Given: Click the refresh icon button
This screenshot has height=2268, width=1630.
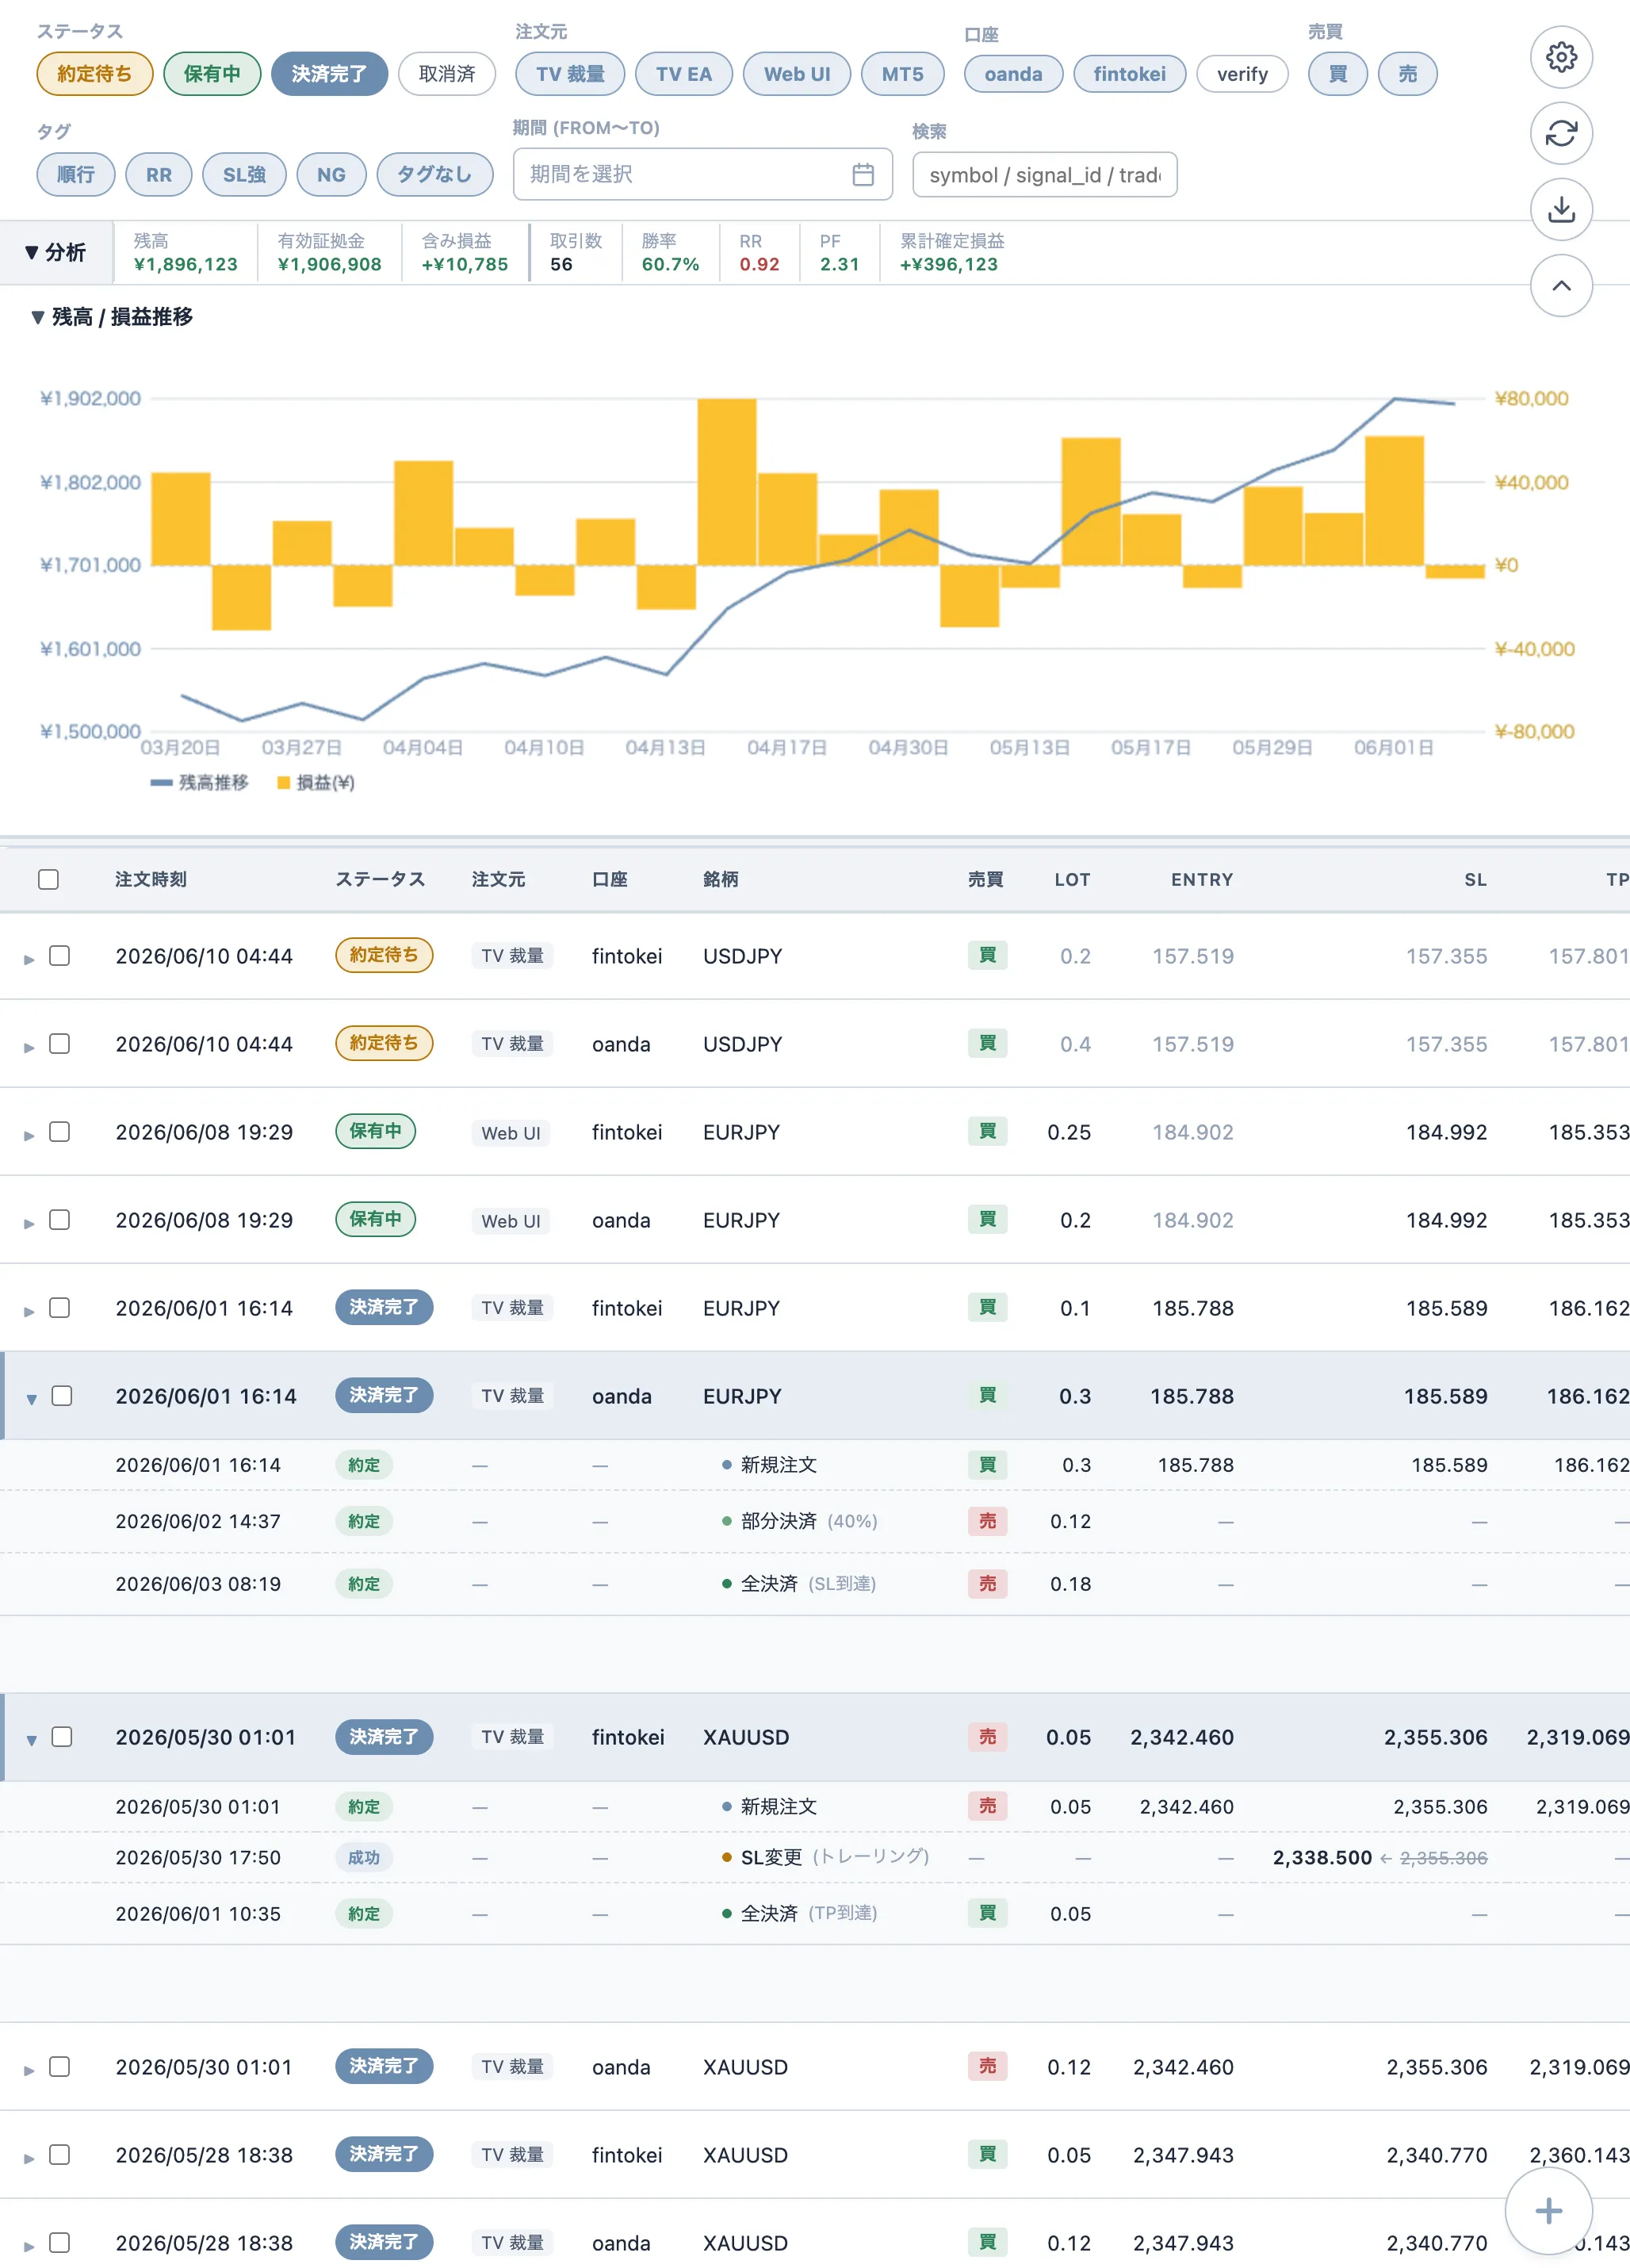Looking at the screenshot, I should click(1561, 133).
